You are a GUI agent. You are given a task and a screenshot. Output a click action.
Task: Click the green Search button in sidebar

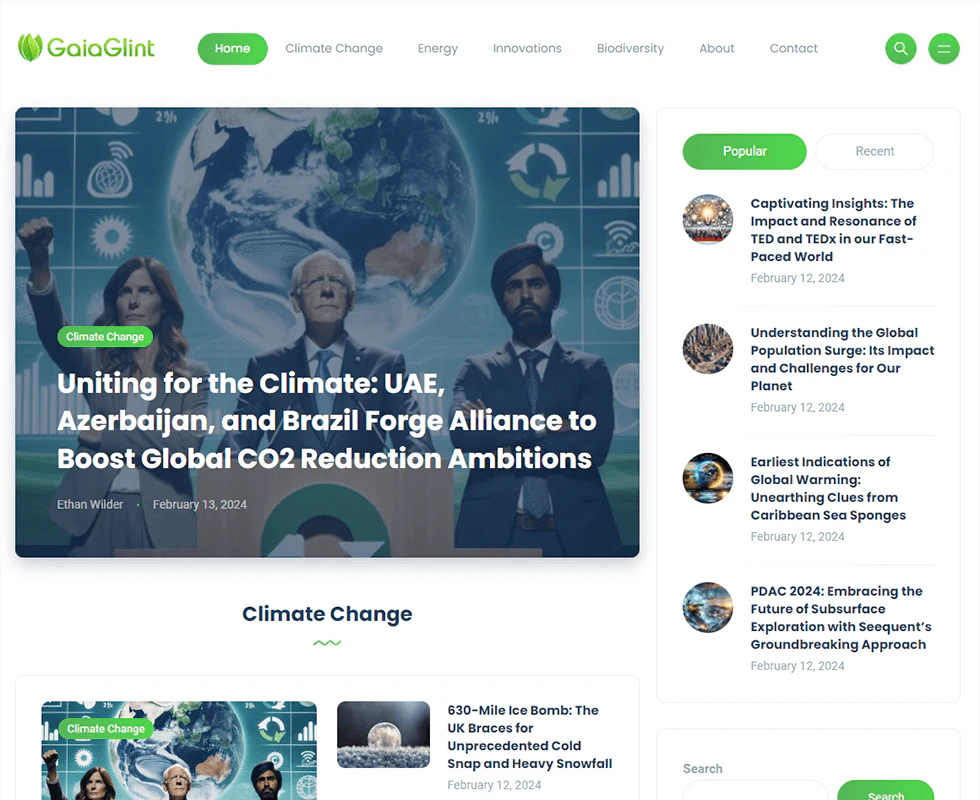click(x=886, y=791)
